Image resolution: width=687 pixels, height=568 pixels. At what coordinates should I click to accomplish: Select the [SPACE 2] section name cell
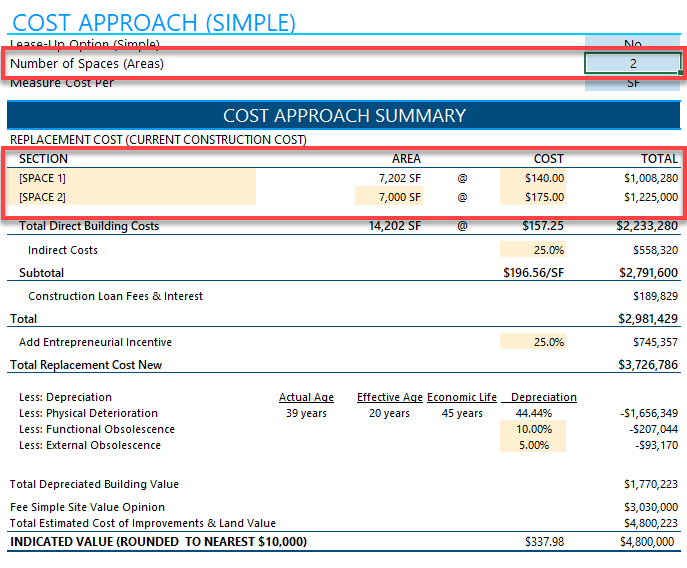click(131, 197)
